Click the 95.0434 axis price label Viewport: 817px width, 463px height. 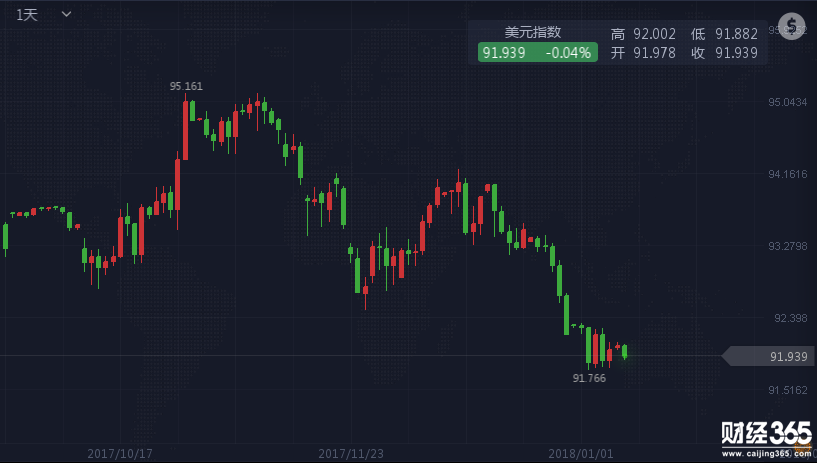[x=787, y=102]
